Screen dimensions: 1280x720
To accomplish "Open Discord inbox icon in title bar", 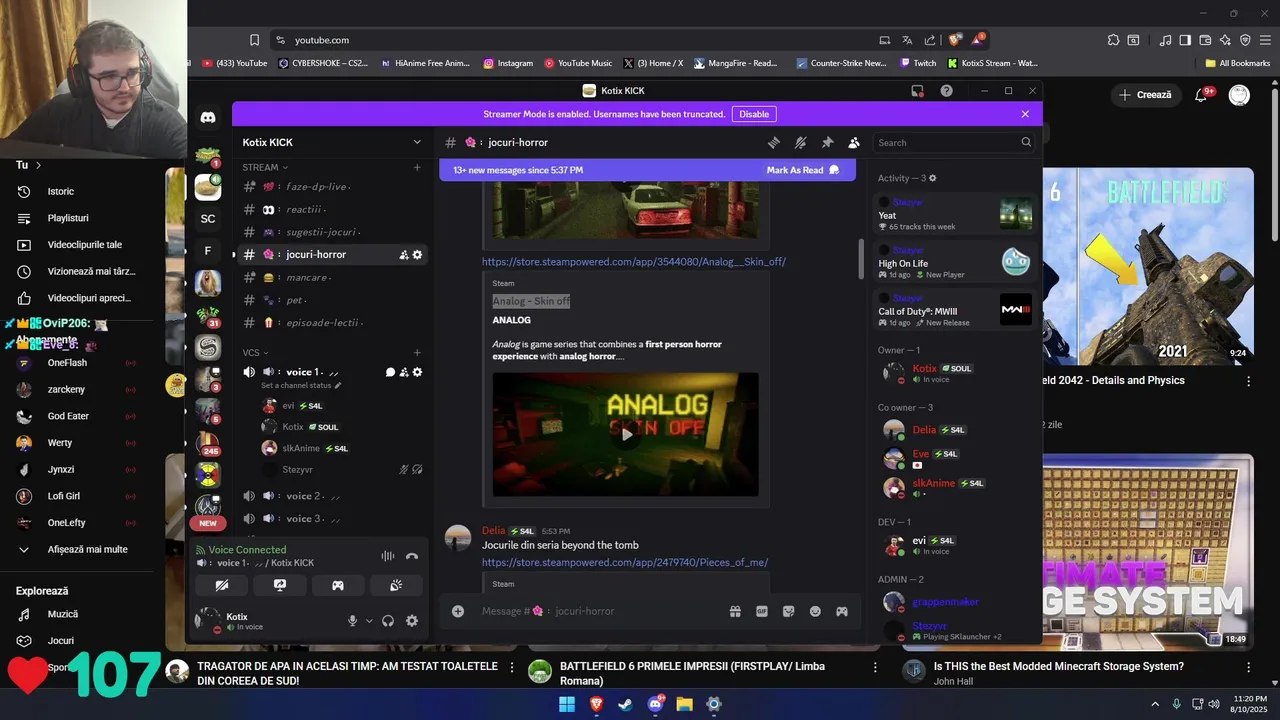I will coord(917,91).
